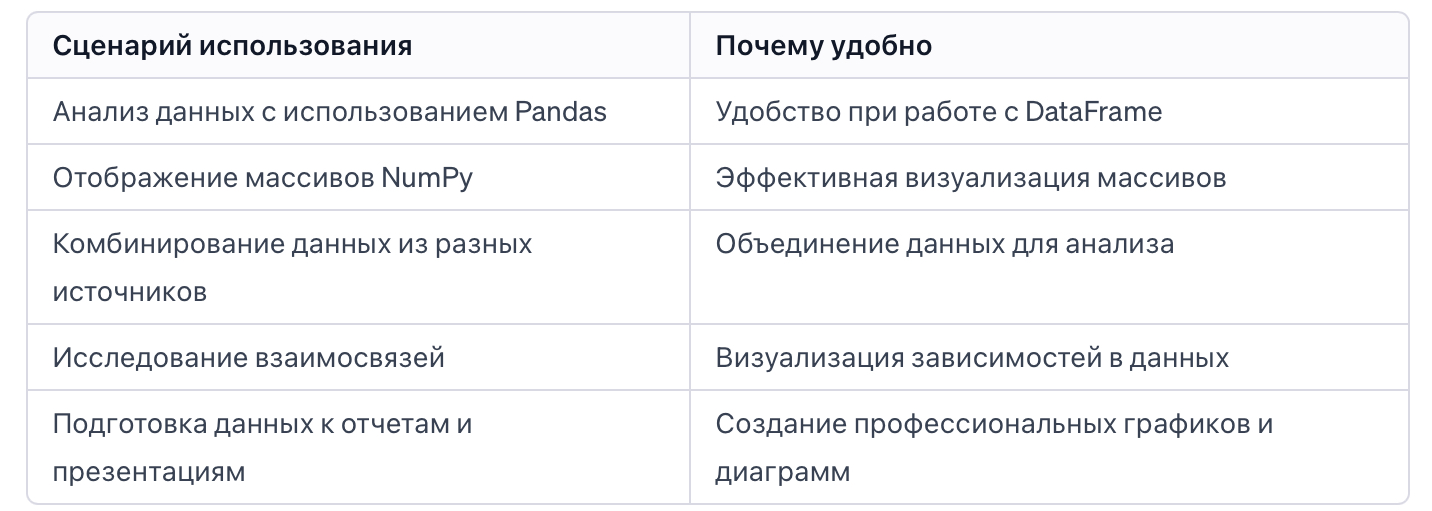Image resolution: width=1432 pixels, height=511 pixels.
Task: Click the word "DataFrame" in the table
Action: [1094, 111]
